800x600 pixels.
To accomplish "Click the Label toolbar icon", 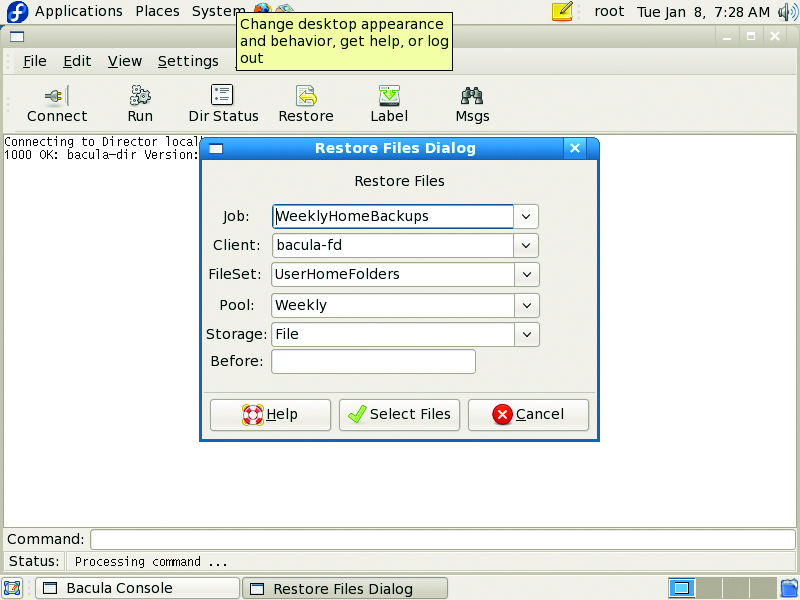I will tap(389, 97).
